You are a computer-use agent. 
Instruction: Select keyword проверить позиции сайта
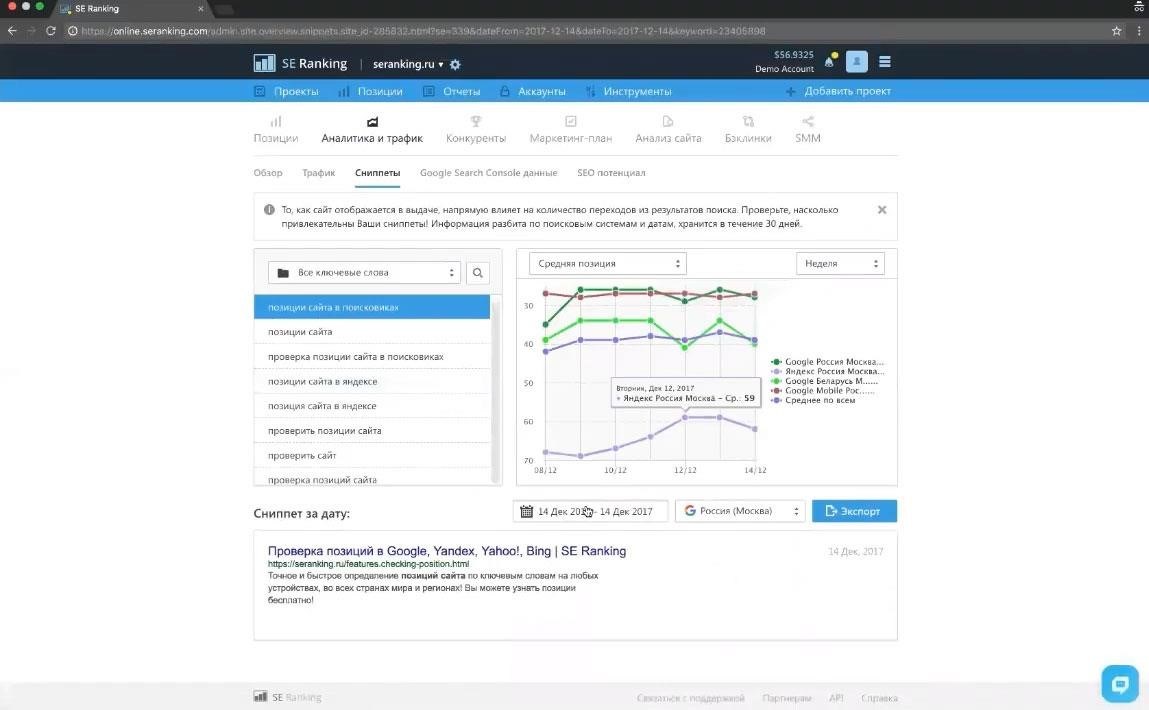point(372,431)
